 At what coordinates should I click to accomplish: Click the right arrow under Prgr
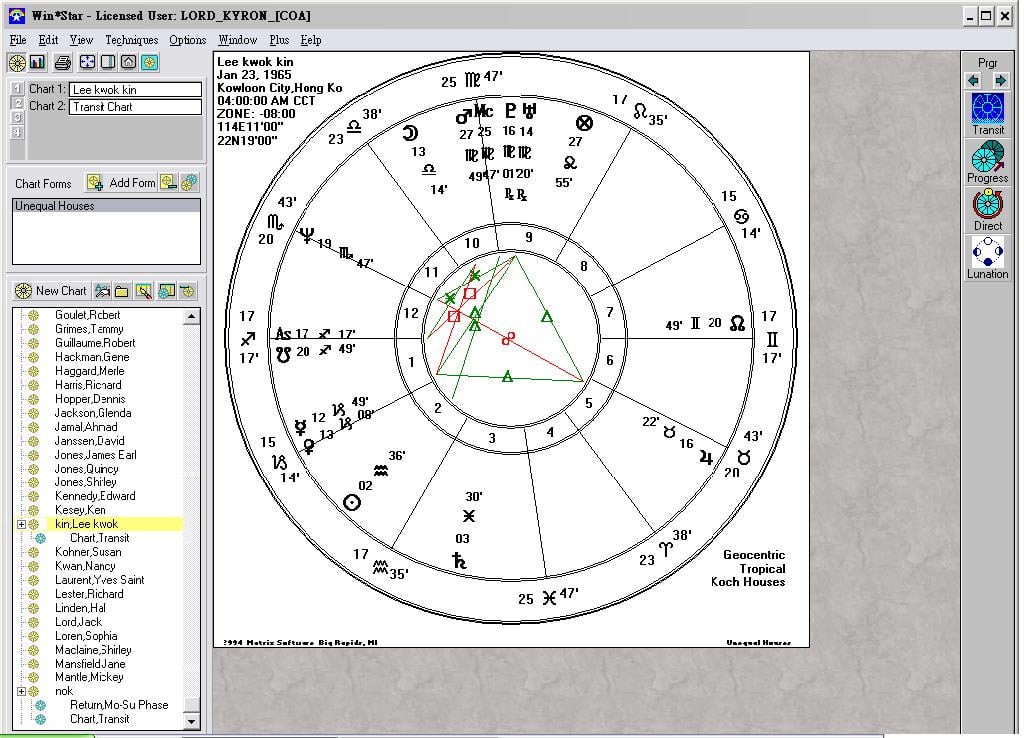(999, 80)
